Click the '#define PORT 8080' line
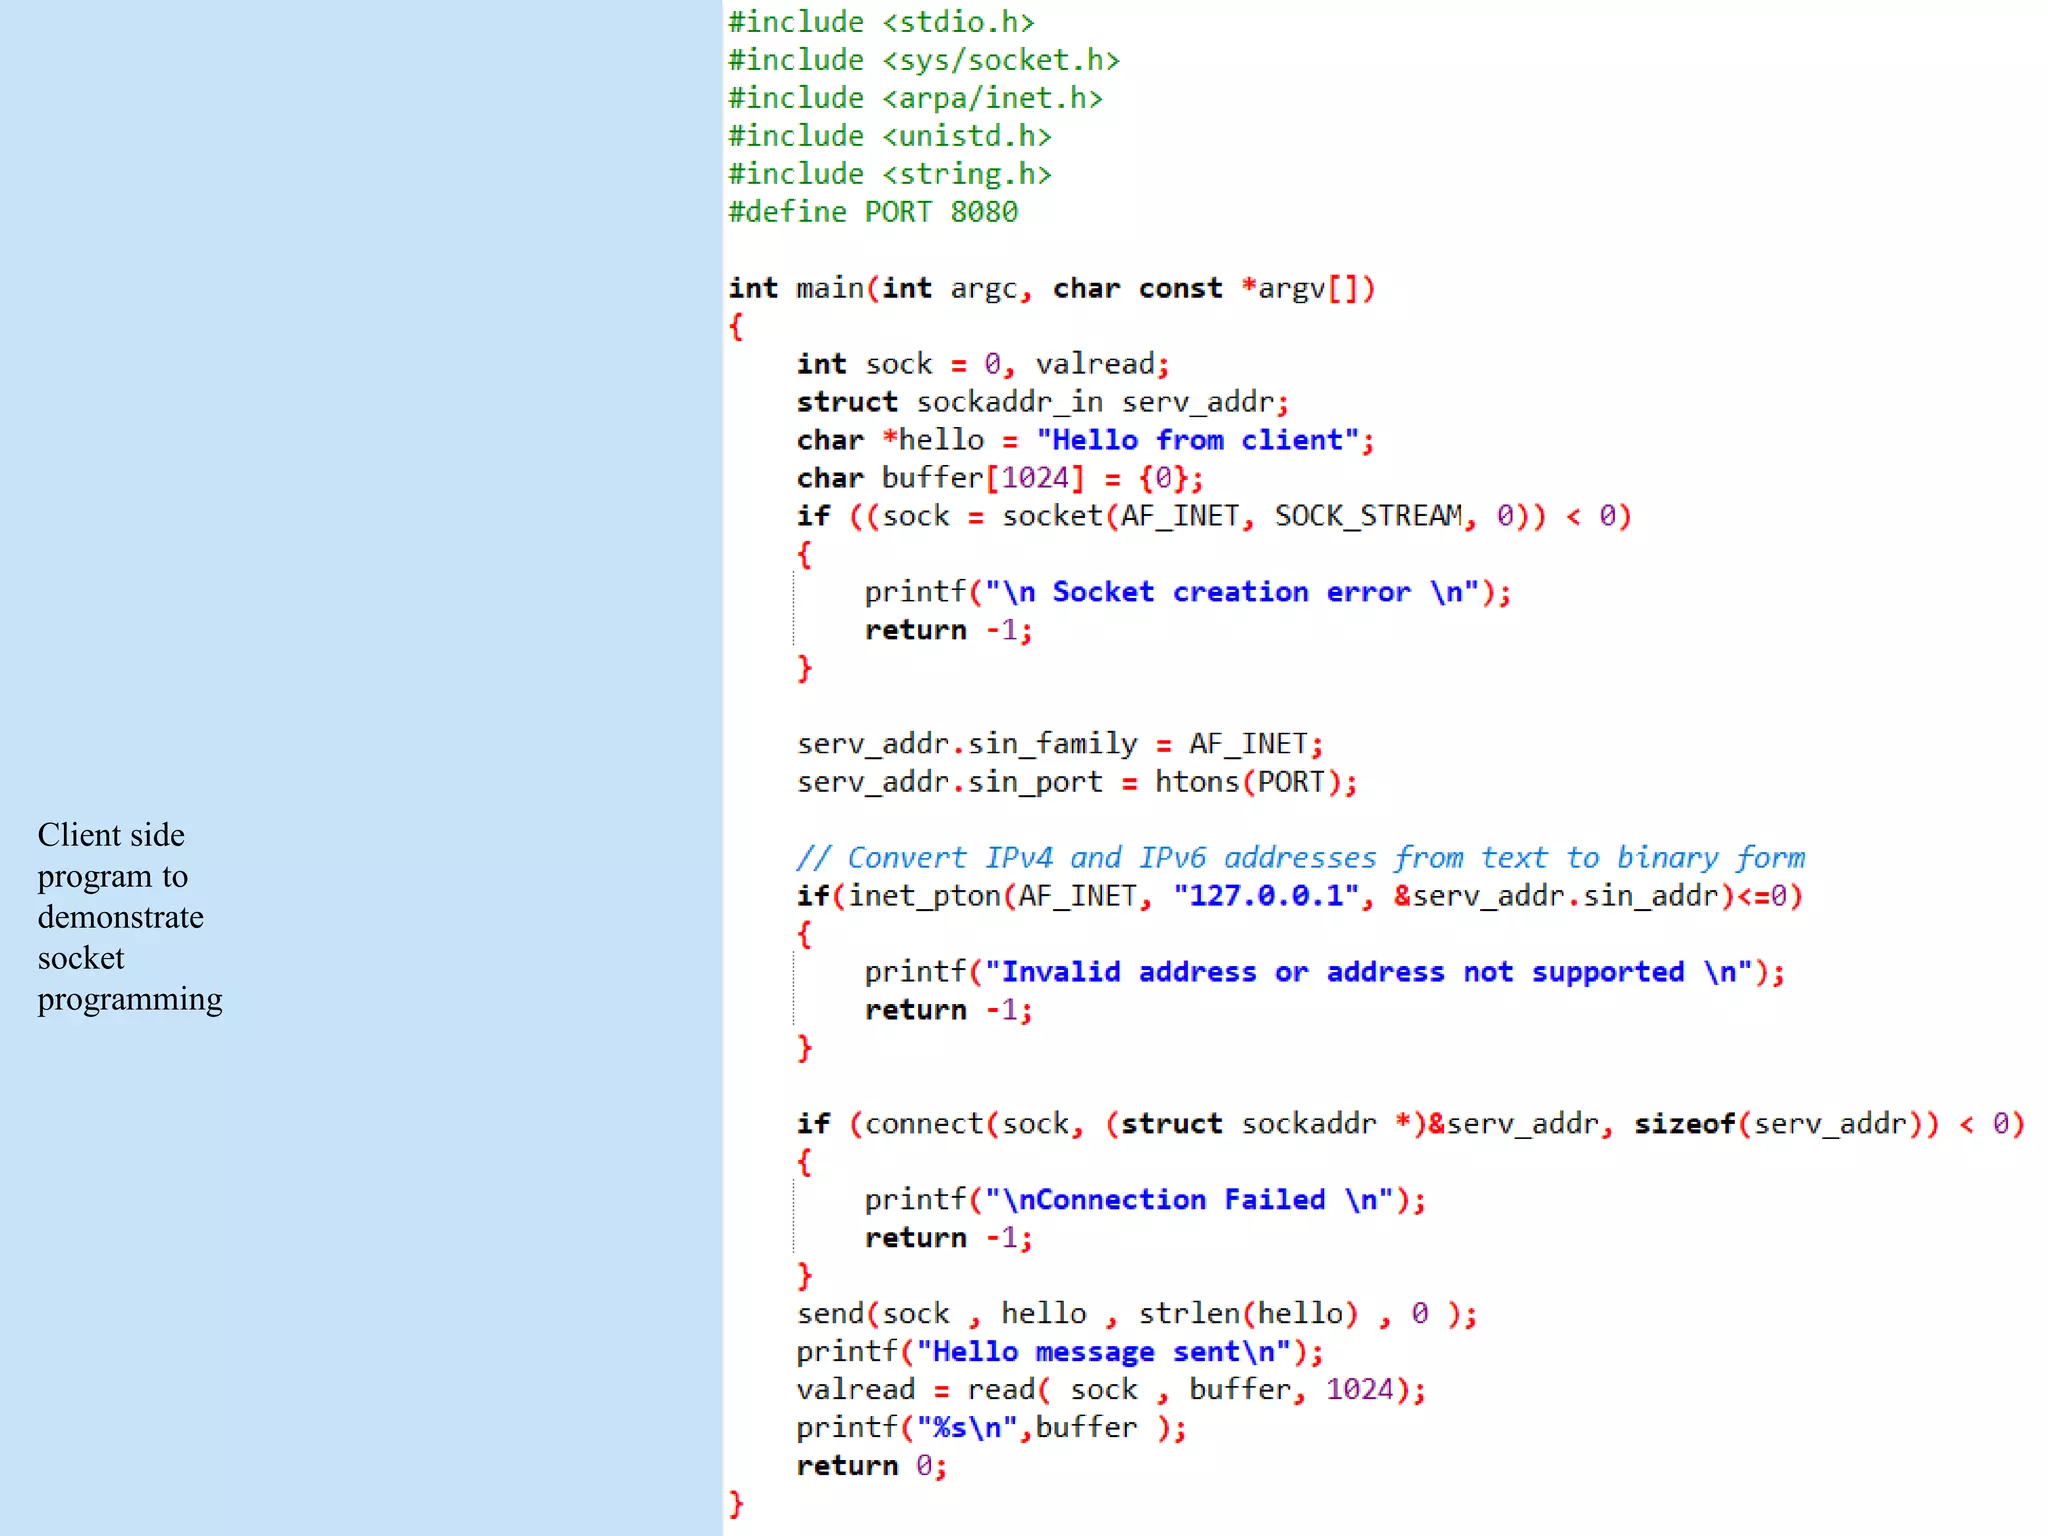Image resolution: width=2048 pixels, height=1536 pixels. point(873,212)
